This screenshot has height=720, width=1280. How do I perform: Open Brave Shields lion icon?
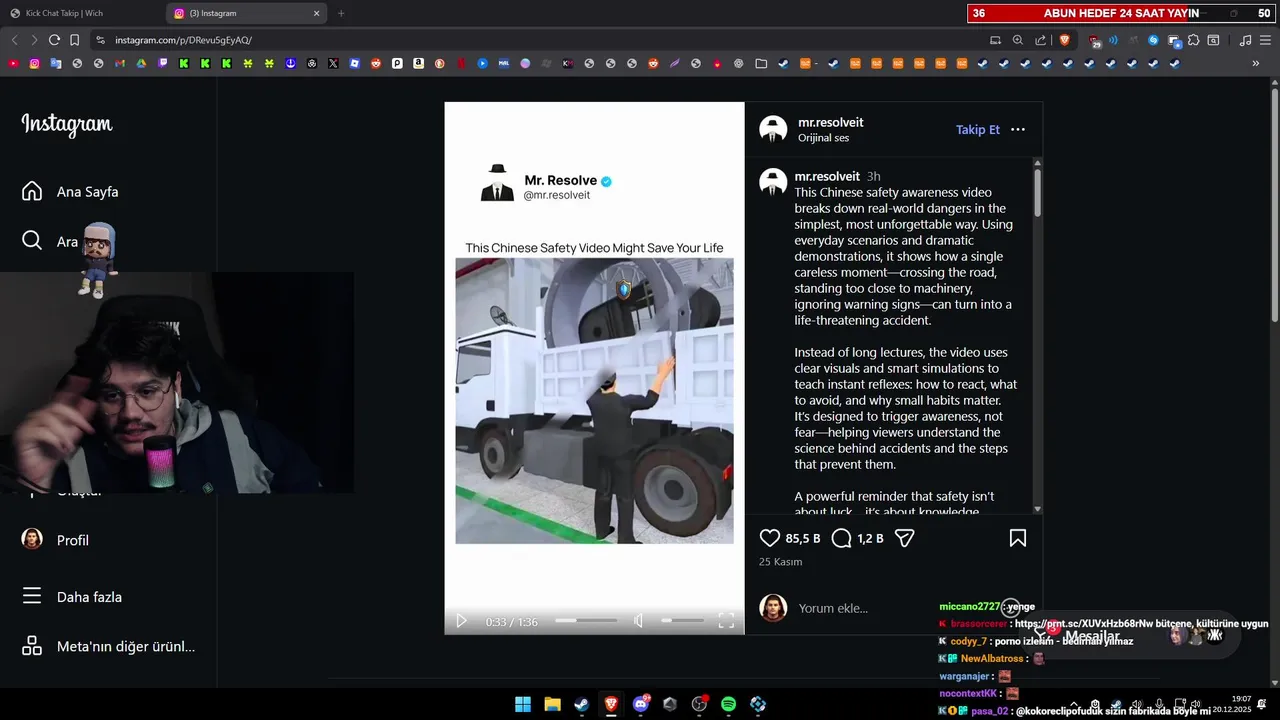pos(1064,40)
